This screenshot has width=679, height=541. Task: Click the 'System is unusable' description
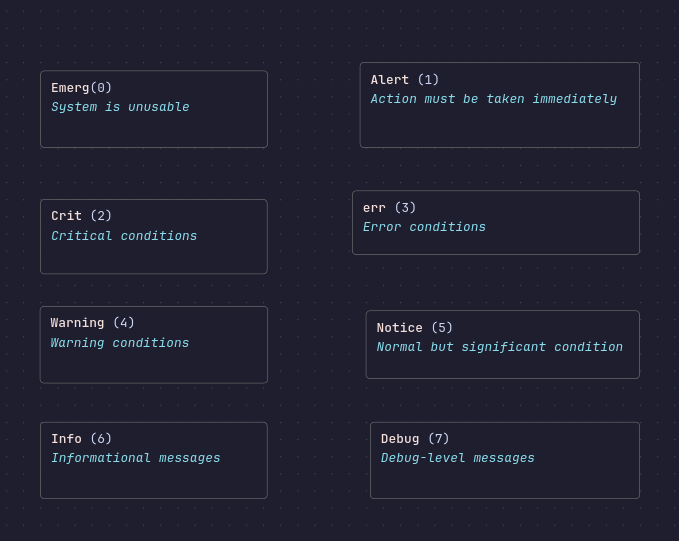(120, 107)
